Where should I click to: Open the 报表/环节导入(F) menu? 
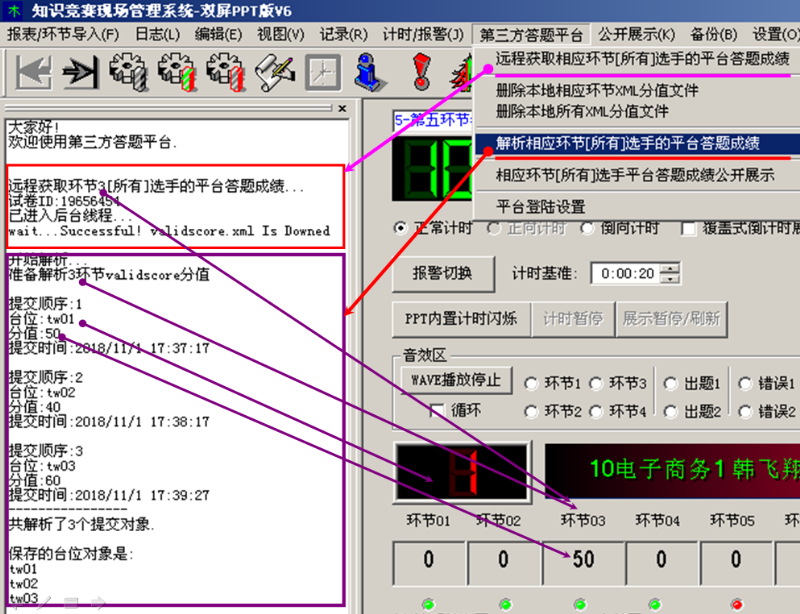tap(63, 34)
